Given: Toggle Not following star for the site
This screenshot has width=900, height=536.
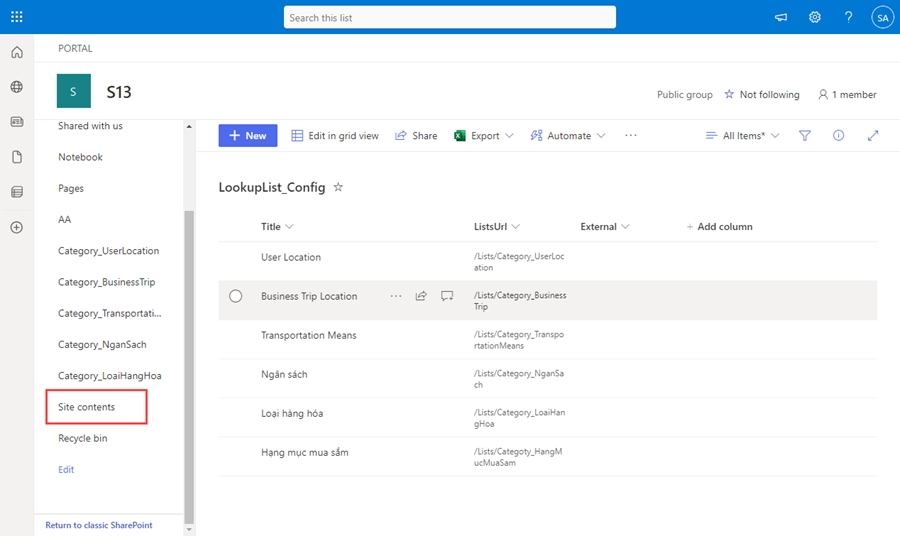Looking at the screenshot, I should pos(761,95).
